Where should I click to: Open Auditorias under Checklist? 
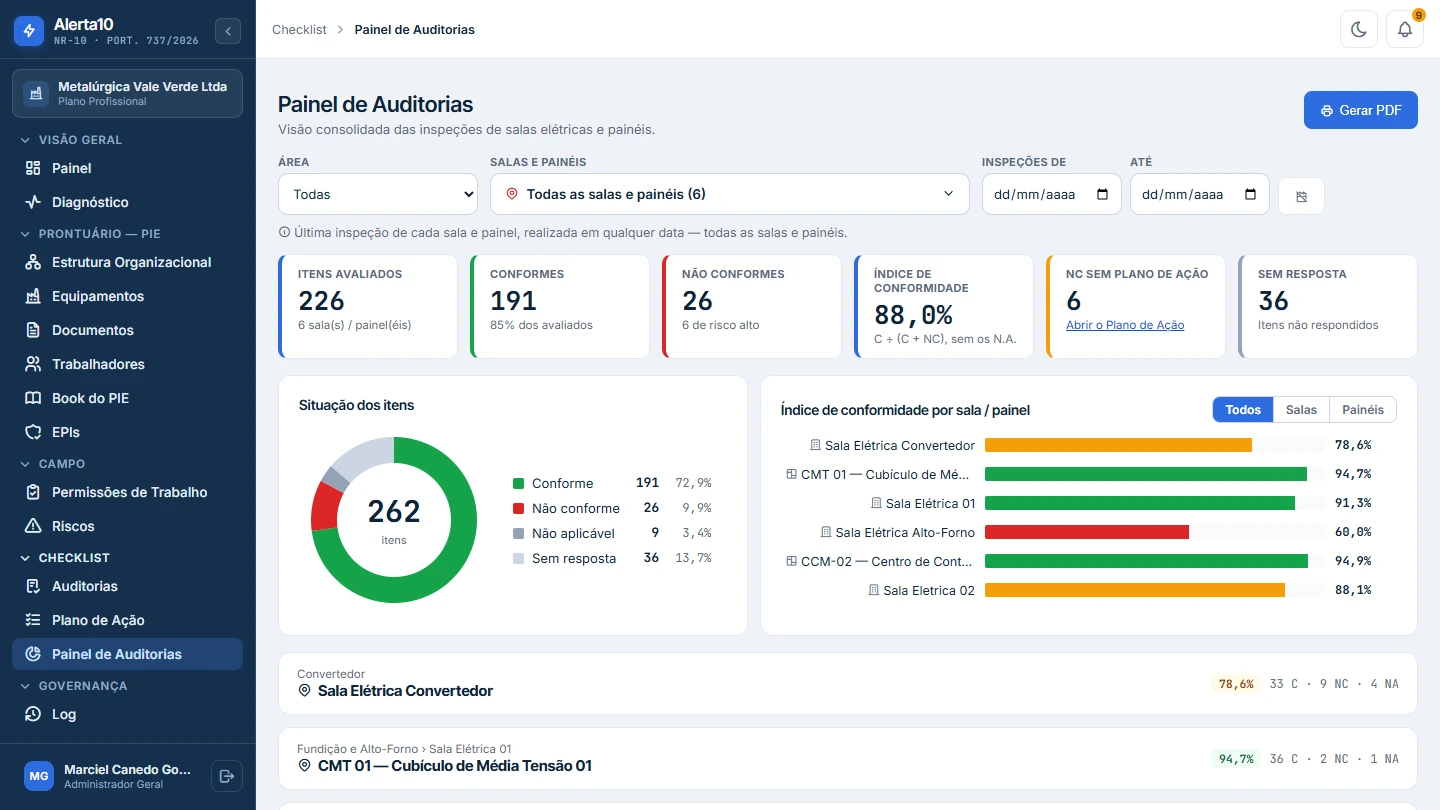pos(127,586)
